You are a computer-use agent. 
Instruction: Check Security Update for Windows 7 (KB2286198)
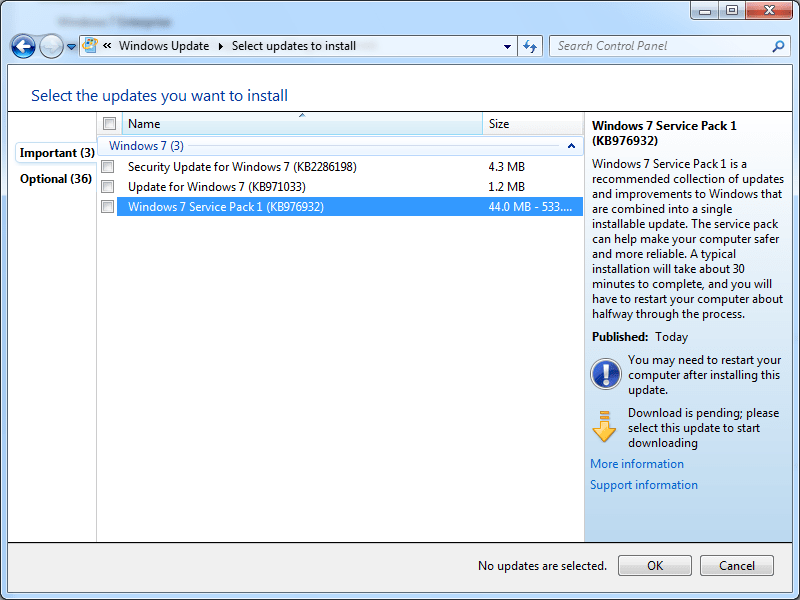click(x=107, y=166)
